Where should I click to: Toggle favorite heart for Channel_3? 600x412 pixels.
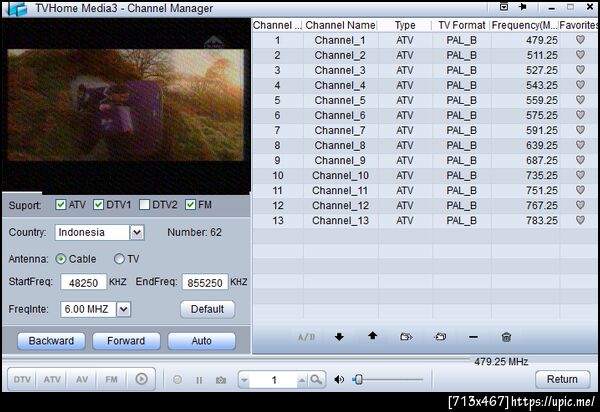(580, 70)
